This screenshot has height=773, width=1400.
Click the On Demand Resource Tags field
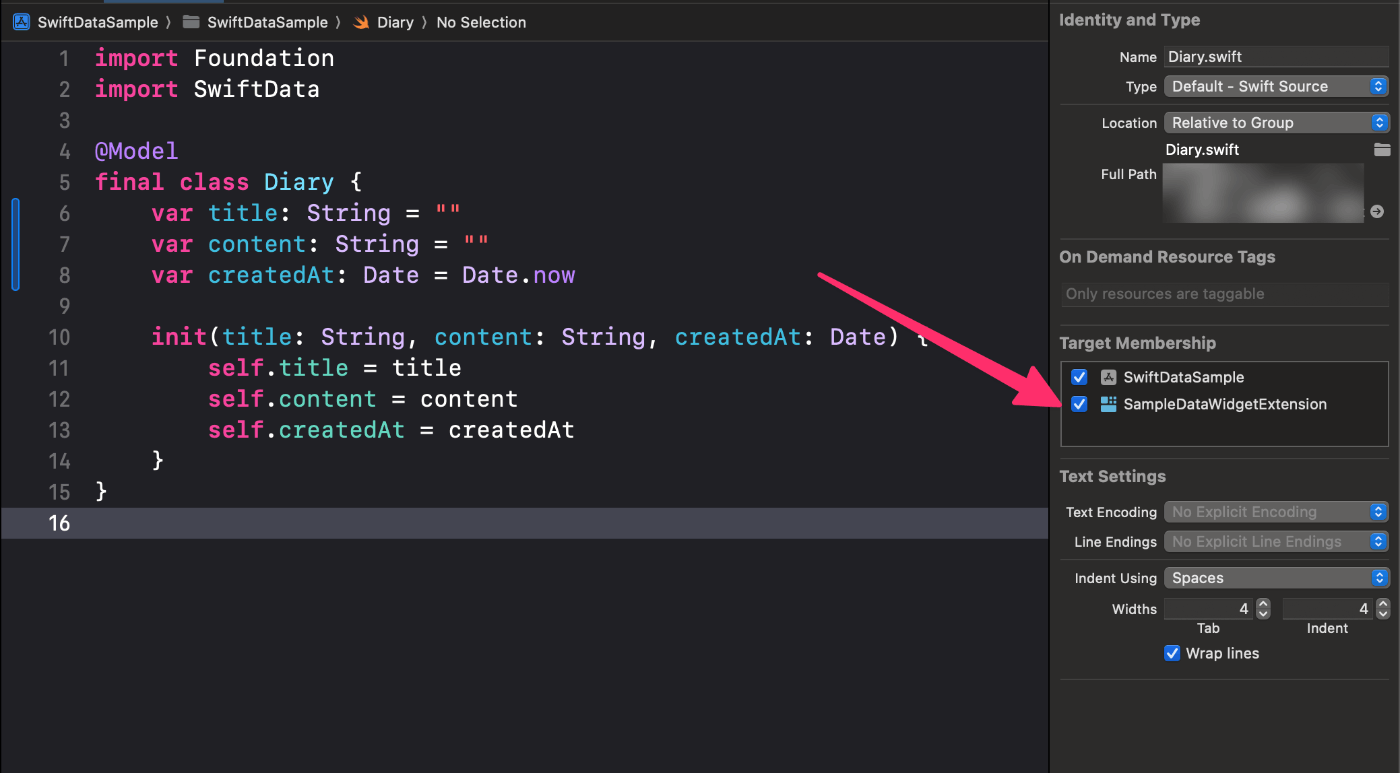coord(1224,294)
